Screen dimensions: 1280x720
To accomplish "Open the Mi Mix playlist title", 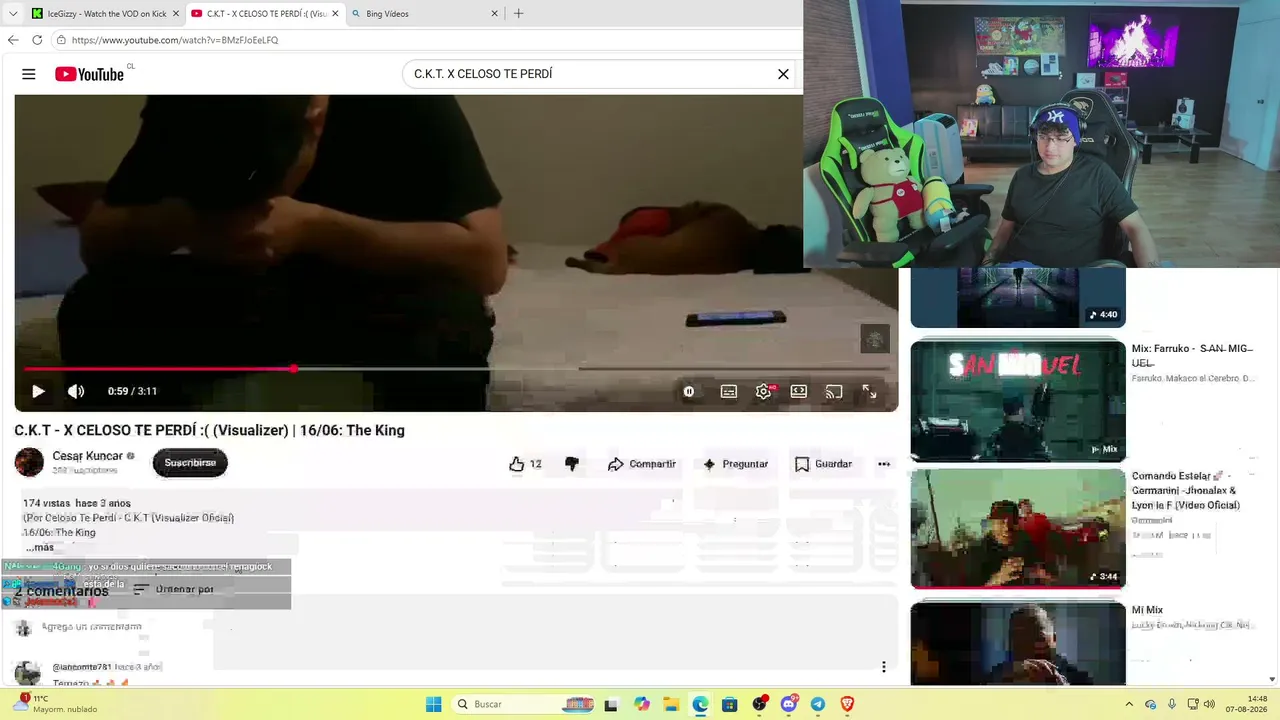I will coord(1147,610).
